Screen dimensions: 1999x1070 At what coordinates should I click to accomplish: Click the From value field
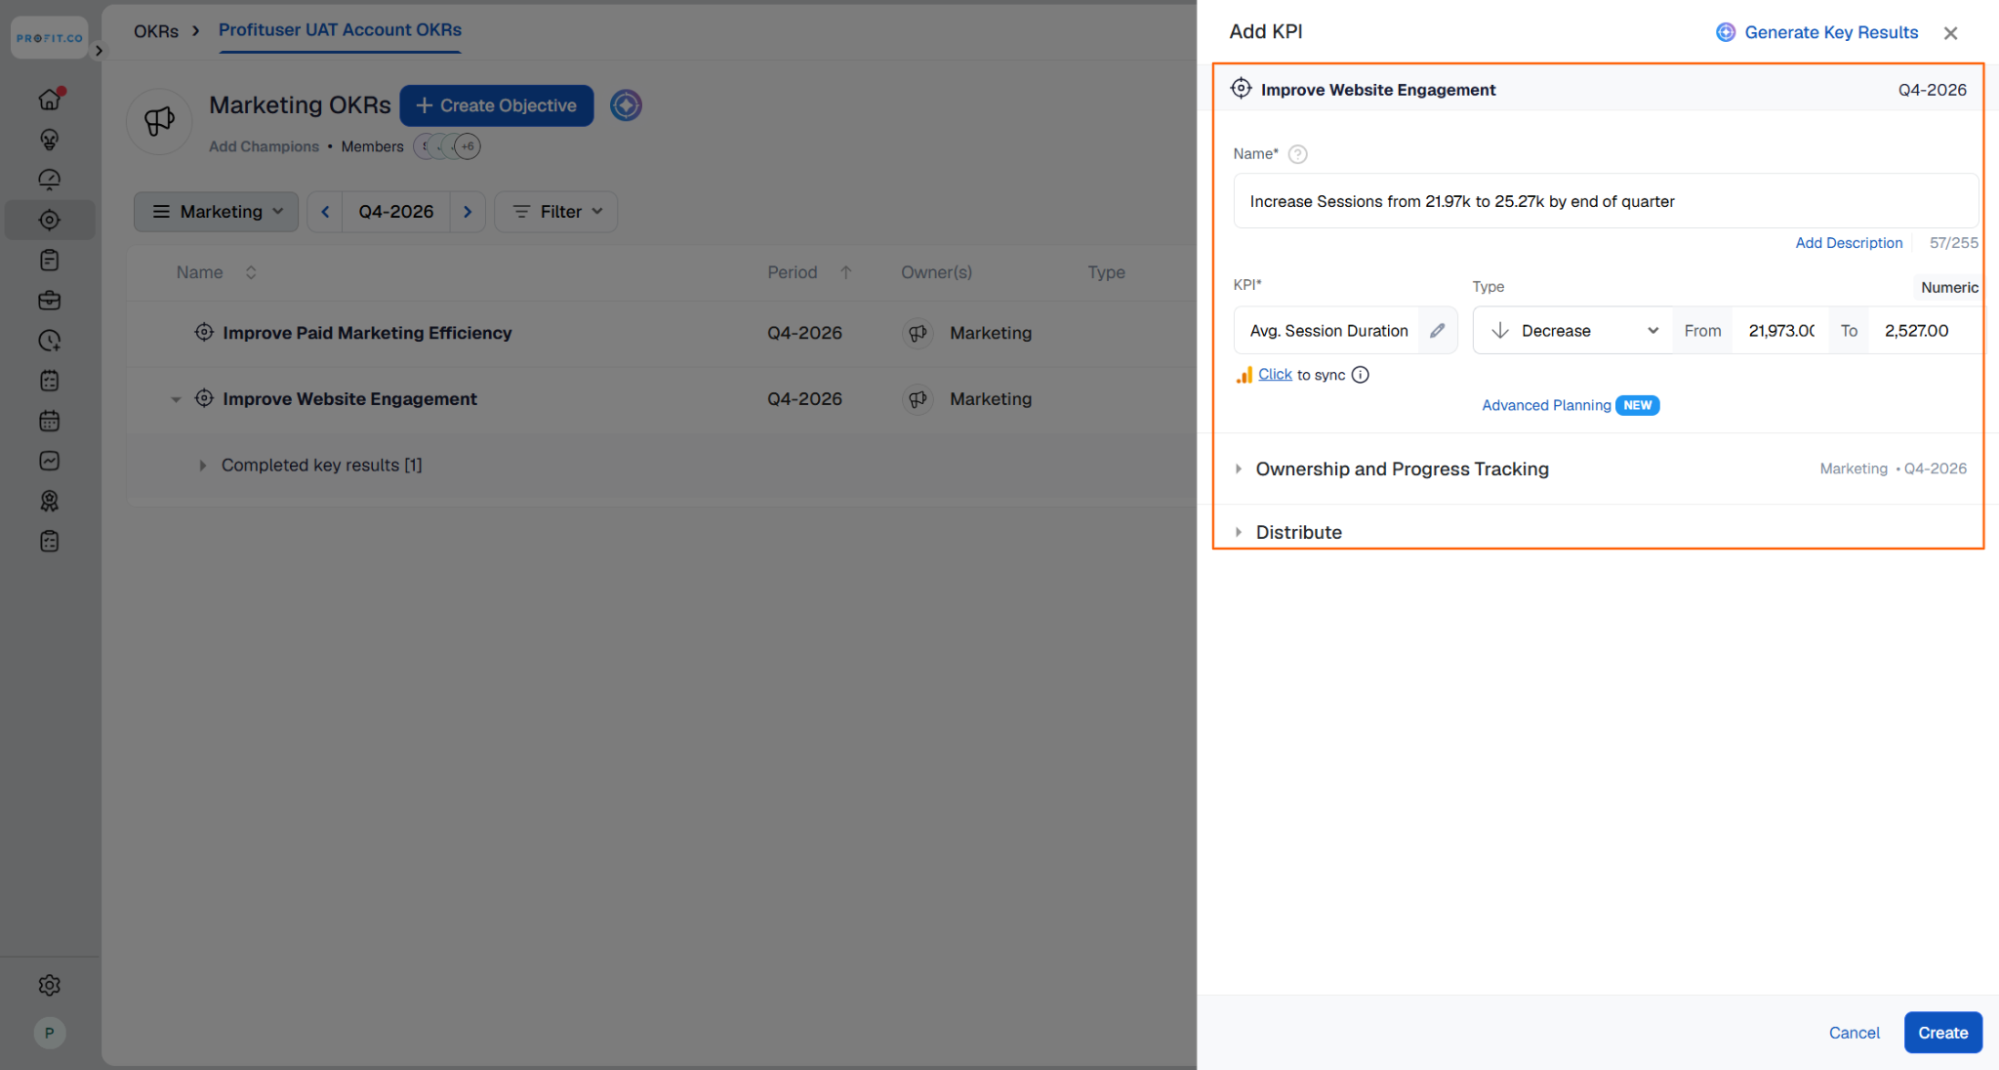pyautogui.click(x=1781, y=331)
